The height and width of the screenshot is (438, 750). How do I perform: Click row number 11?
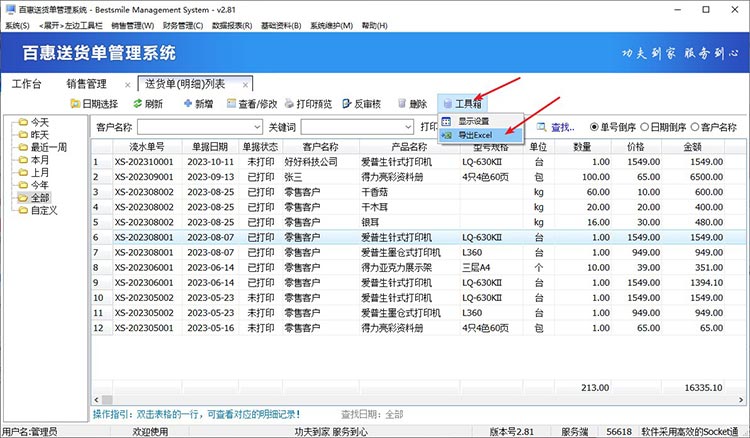[x=98, y=313]
